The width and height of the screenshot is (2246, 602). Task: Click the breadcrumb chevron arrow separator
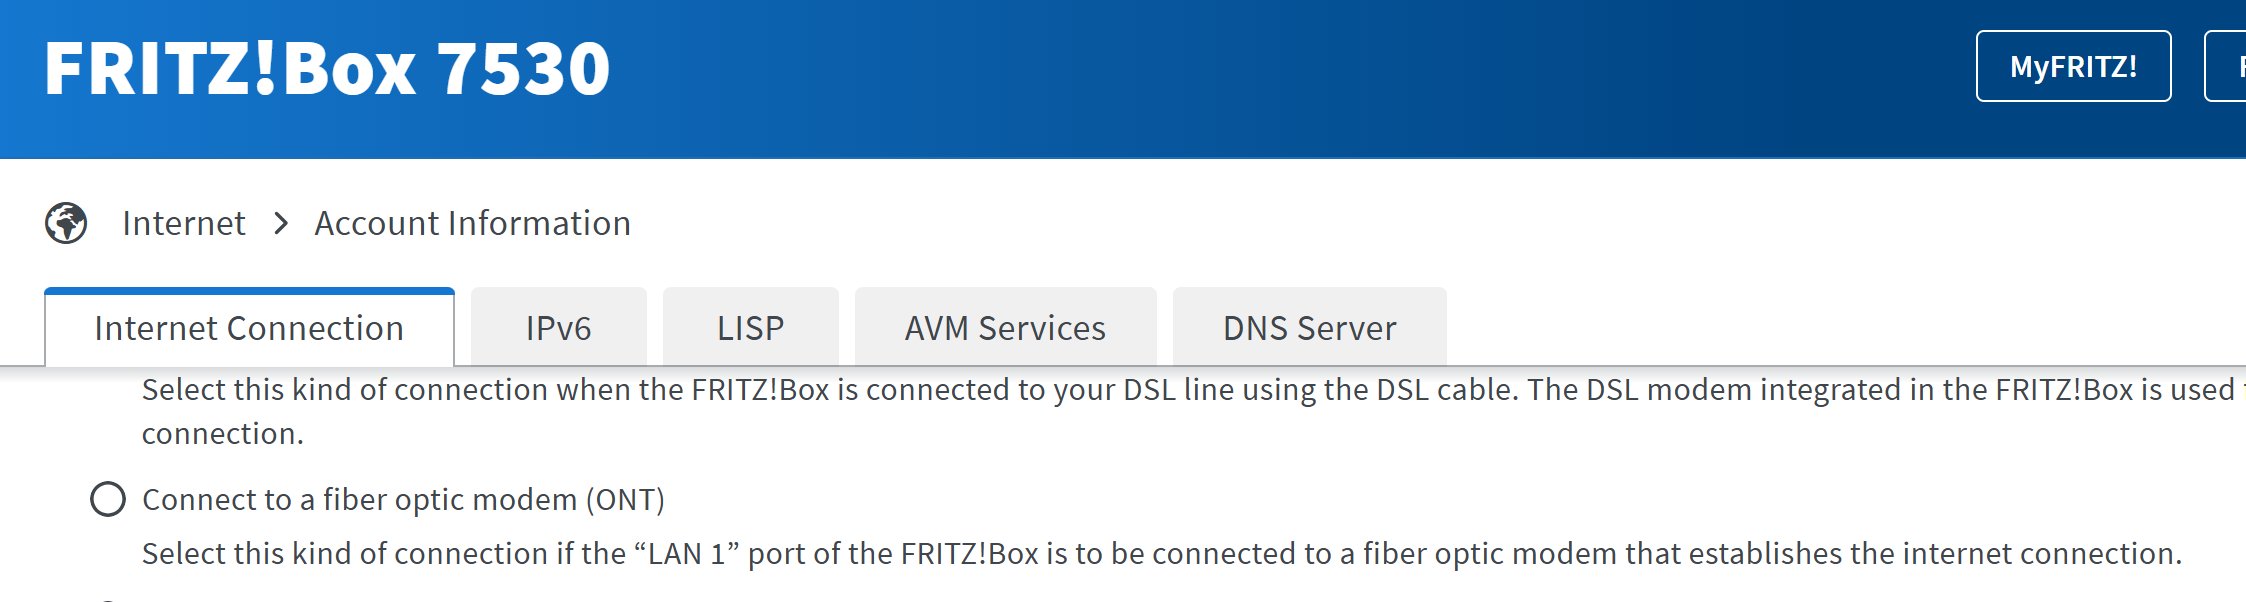tap(281, 223)
